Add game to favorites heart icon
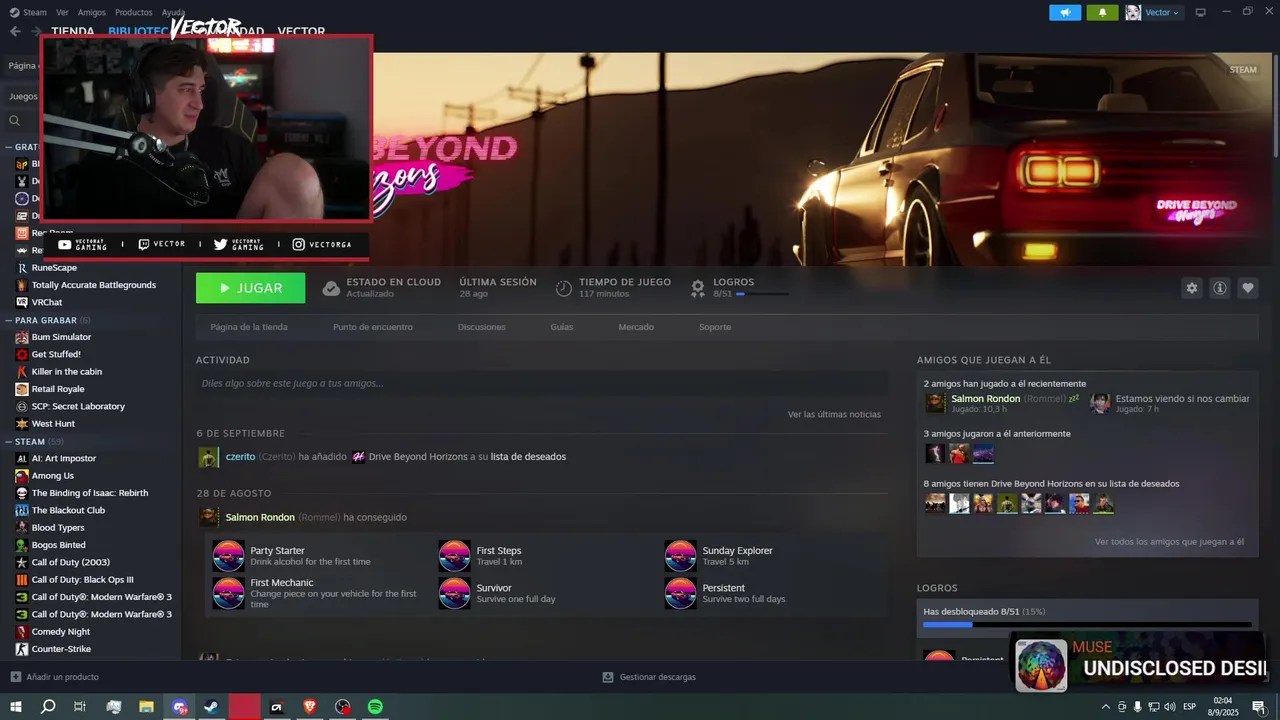 [1248, 288]
